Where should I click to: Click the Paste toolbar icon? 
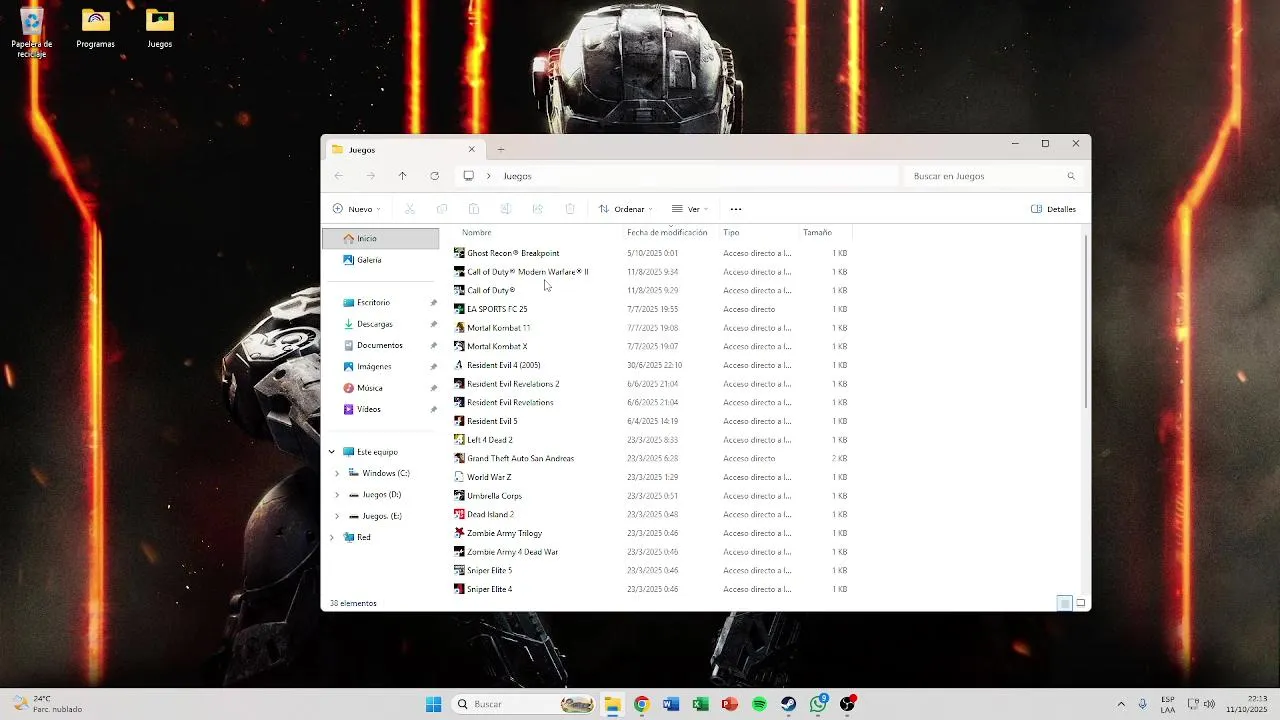click(x=474, y=209)
